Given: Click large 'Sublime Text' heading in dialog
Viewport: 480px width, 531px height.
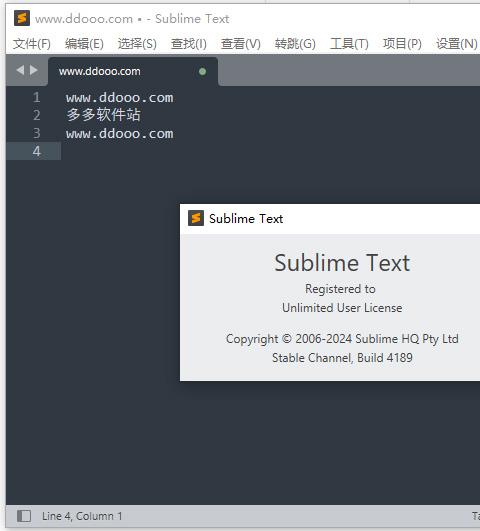Looking at the screenshot, I should click(x=342, y=263).
